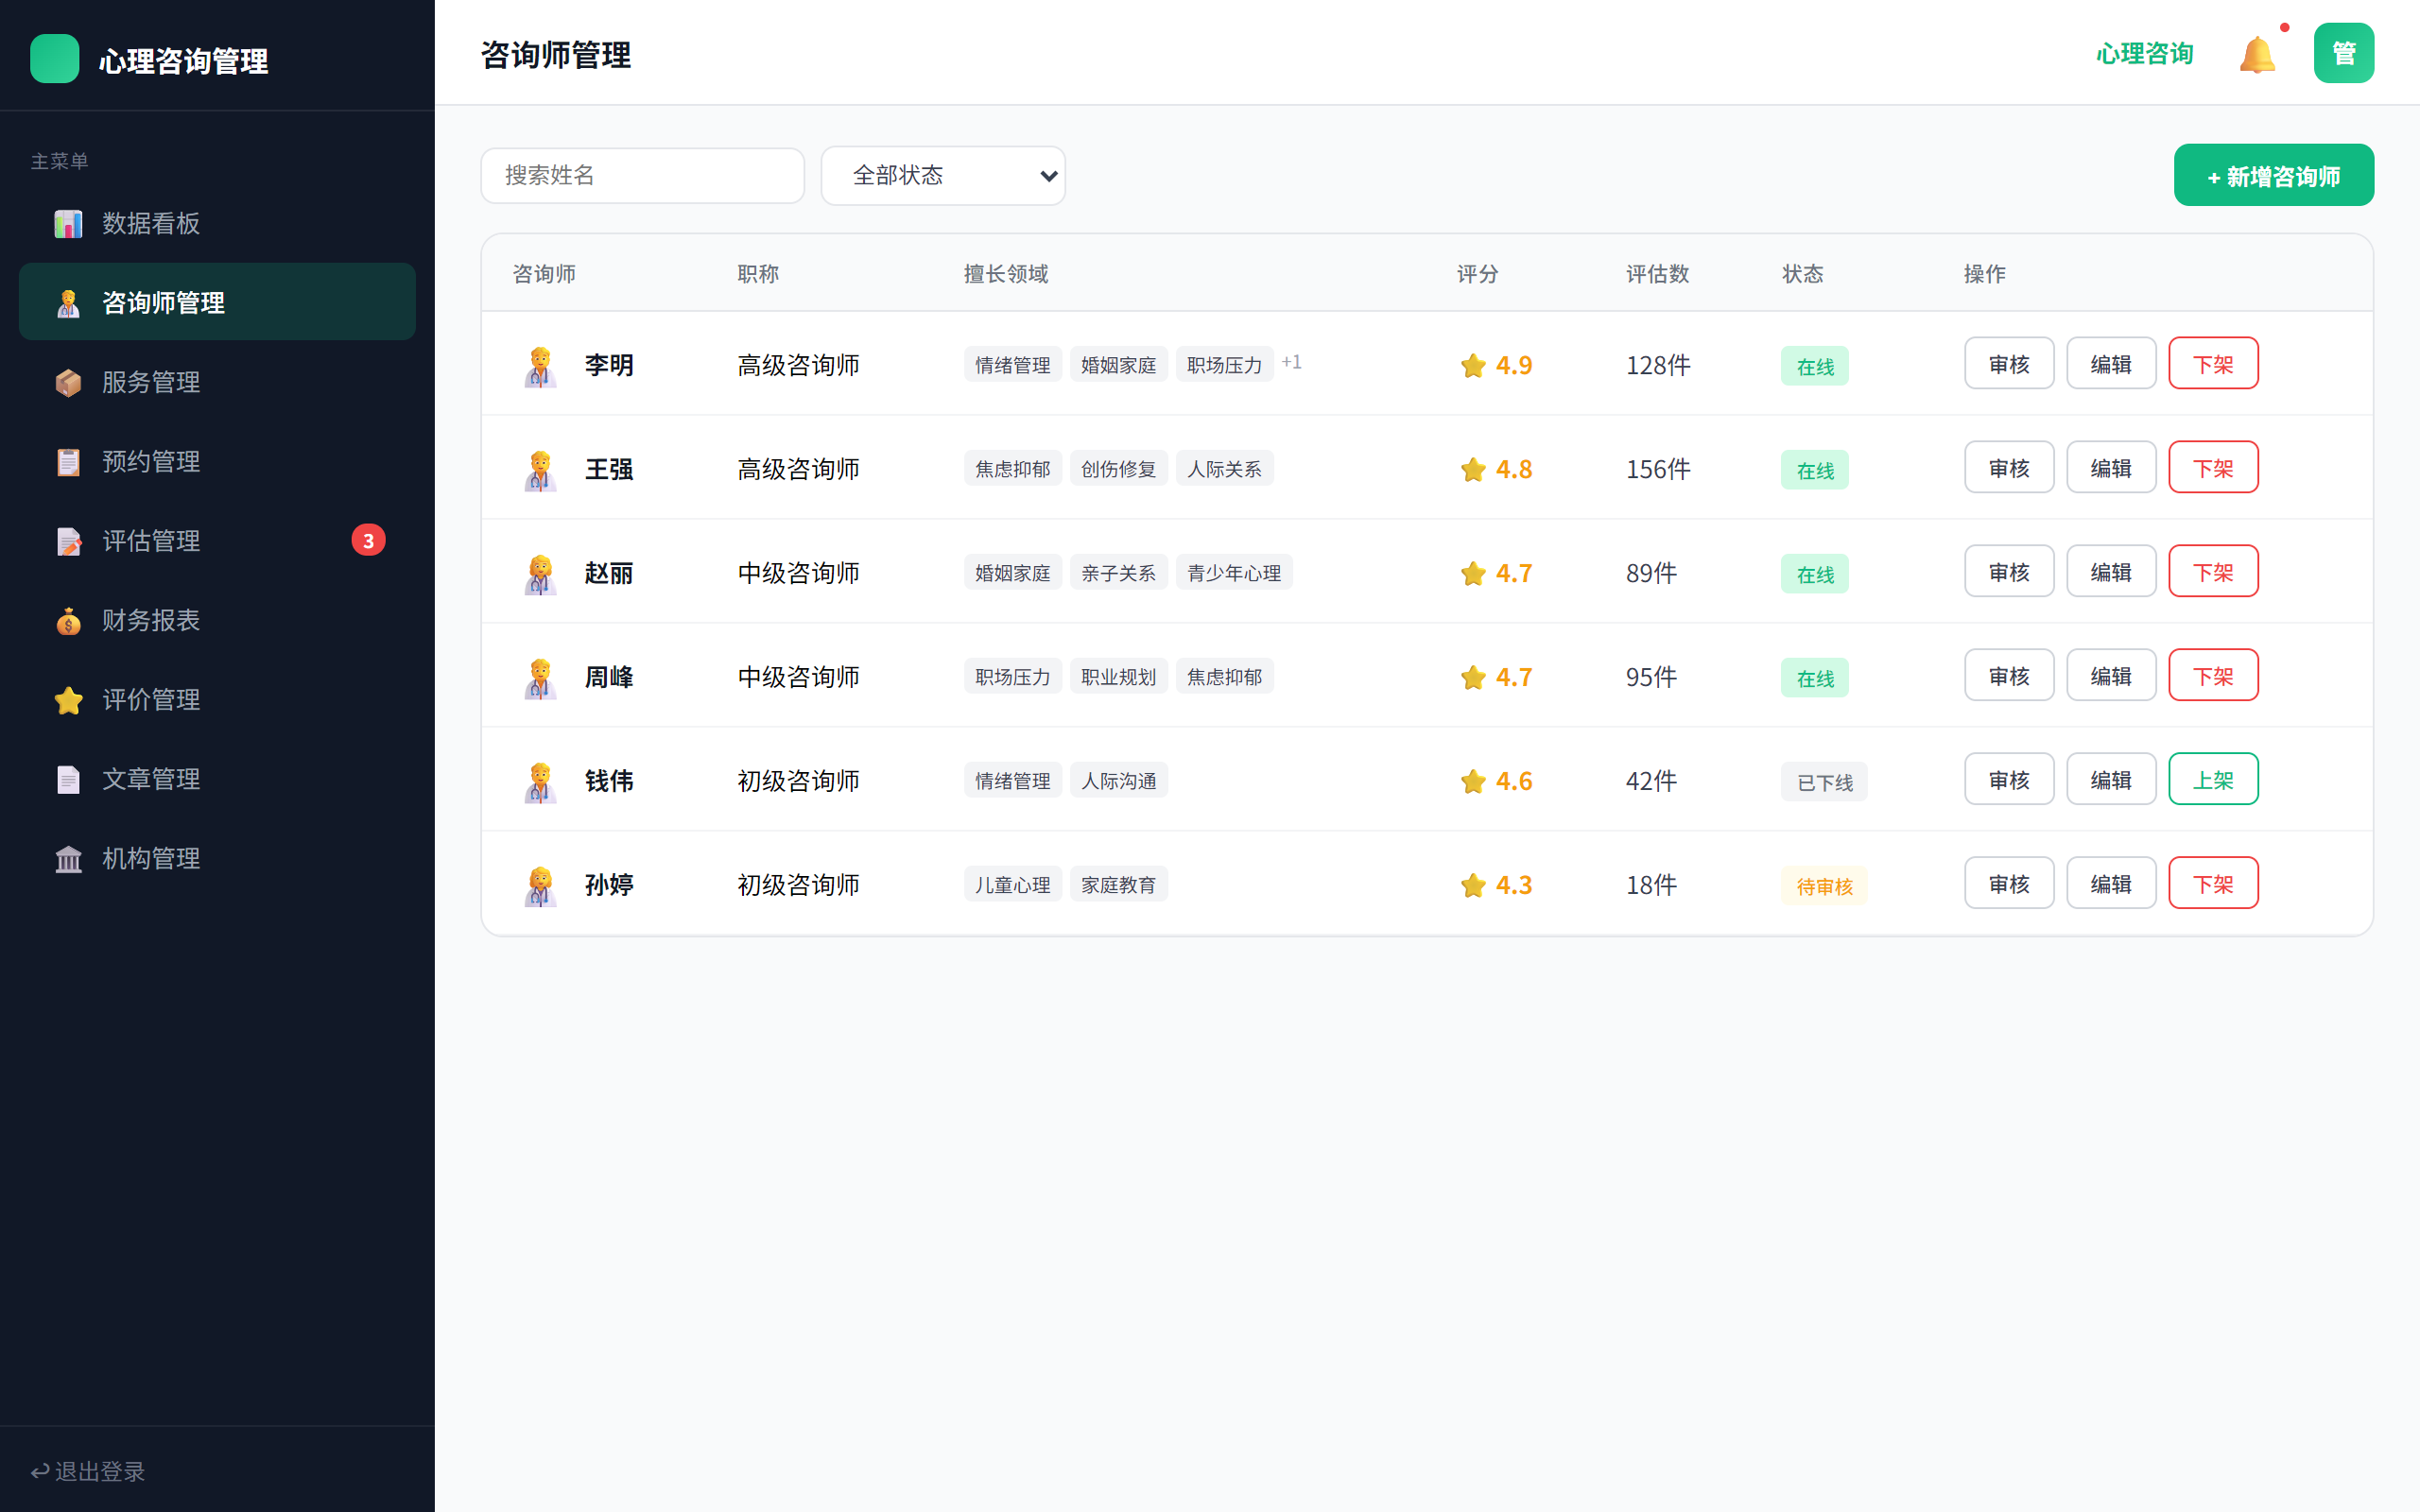The image size is (2420, 1512).
Task: Click the 职业规划 tag
Action: [x=1118, y=677]
